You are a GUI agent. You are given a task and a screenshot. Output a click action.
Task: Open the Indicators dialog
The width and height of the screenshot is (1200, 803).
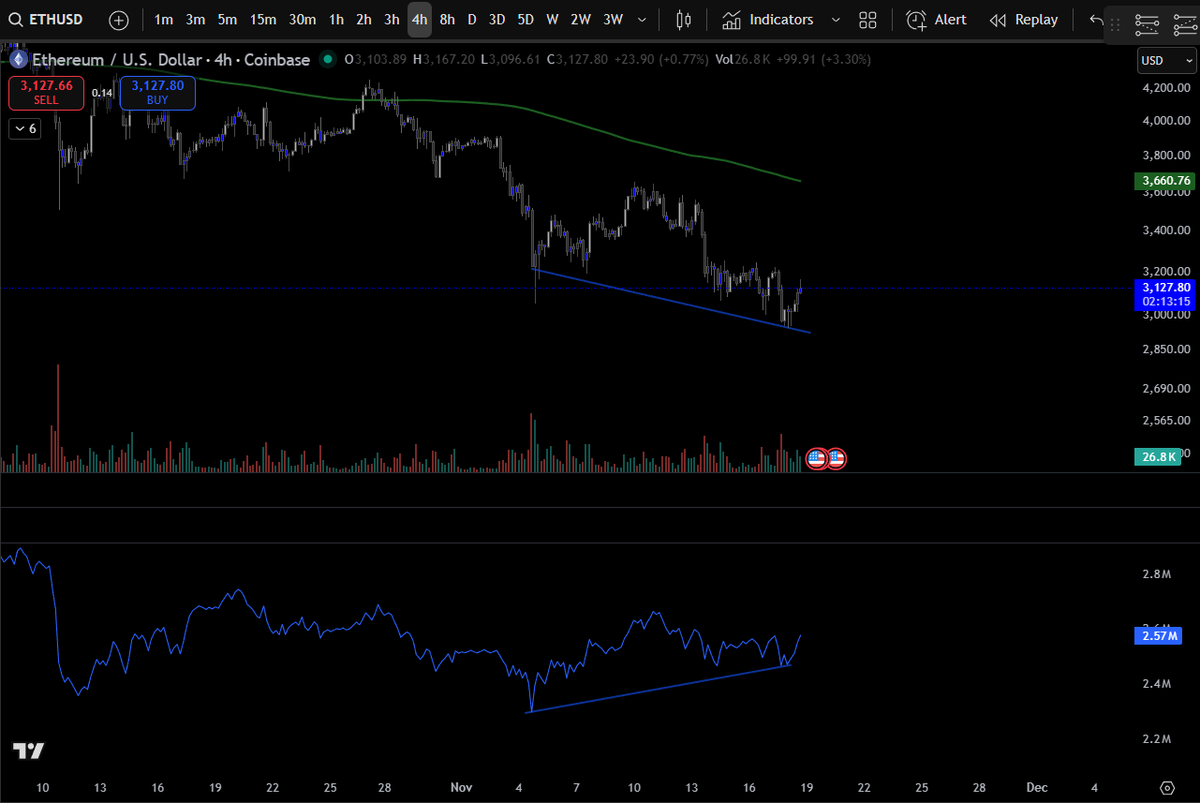[x=768, y=20]
